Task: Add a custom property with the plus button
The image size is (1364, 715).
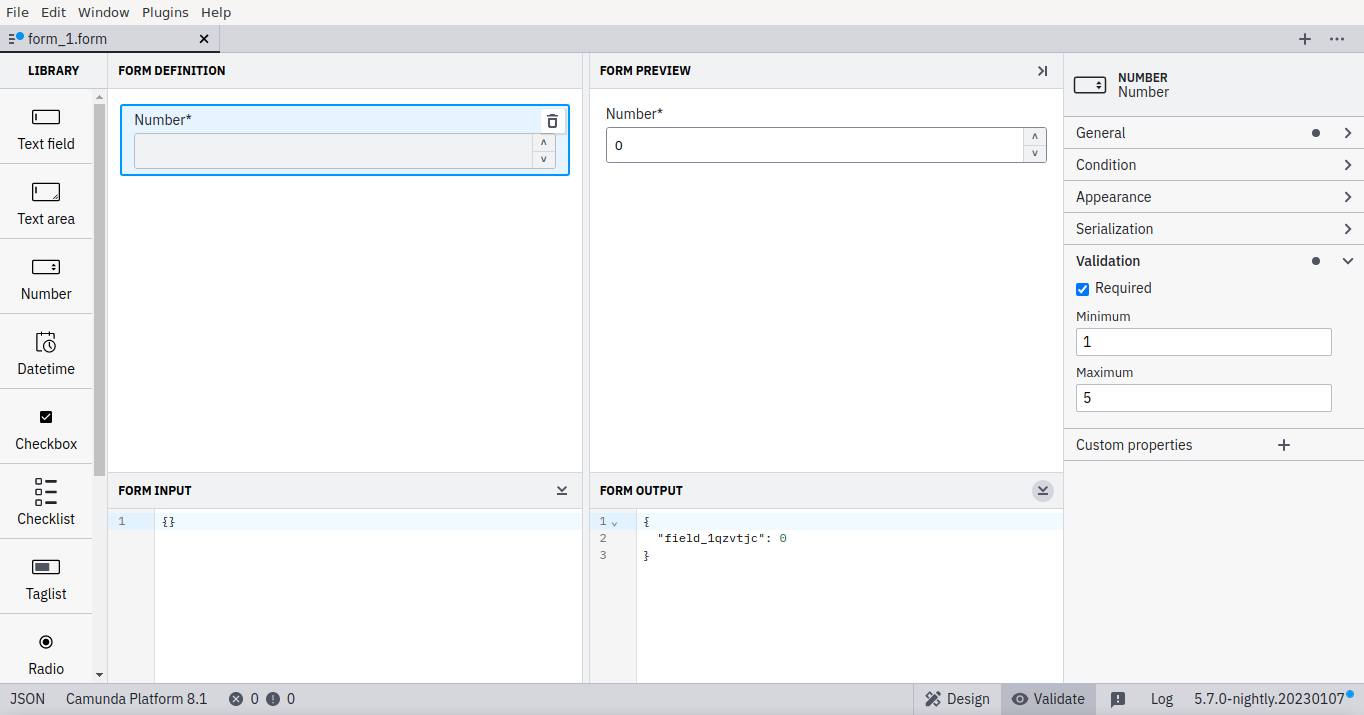Action: pyautogui.click(x=1284, y=444)
